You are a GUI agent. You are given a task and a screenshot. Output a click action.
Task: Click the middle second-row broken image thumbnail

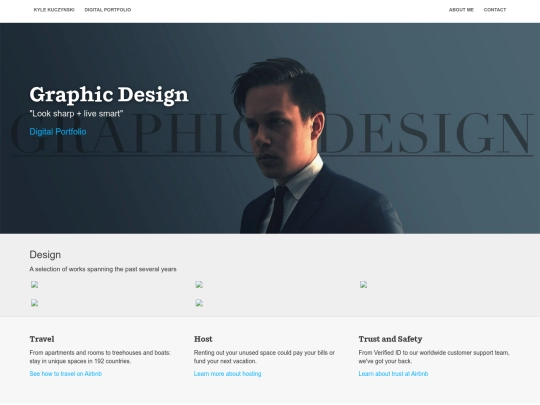199,303
